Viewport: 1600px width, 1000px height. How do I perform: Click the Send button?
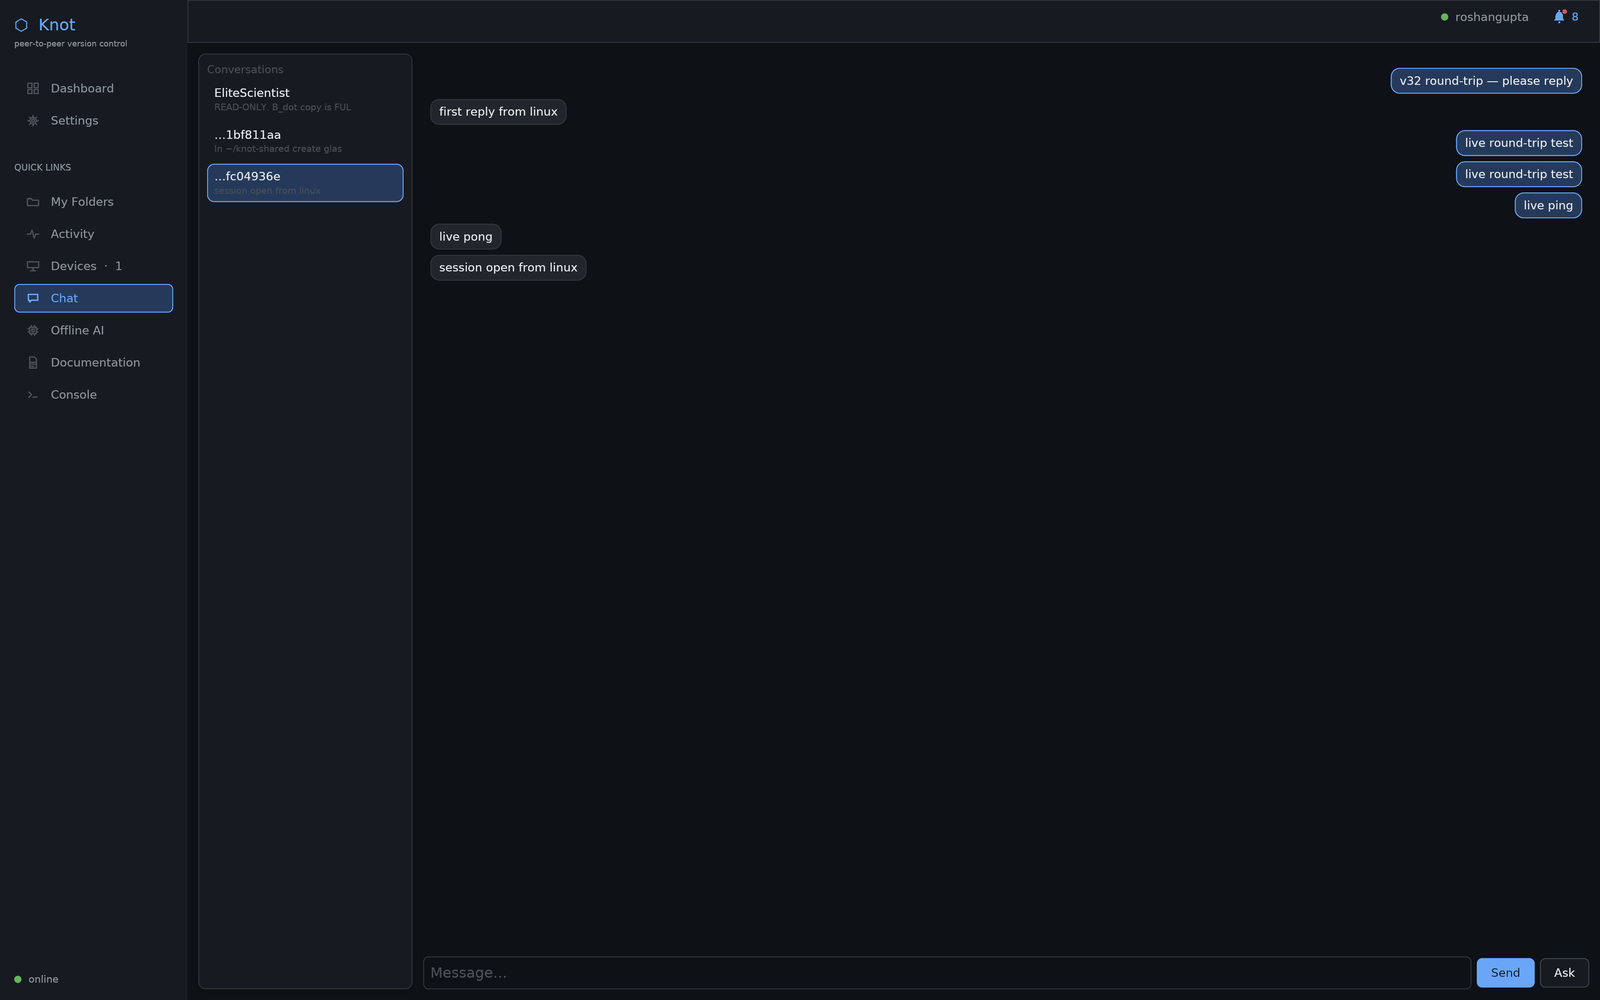[x=1505, y=973]
